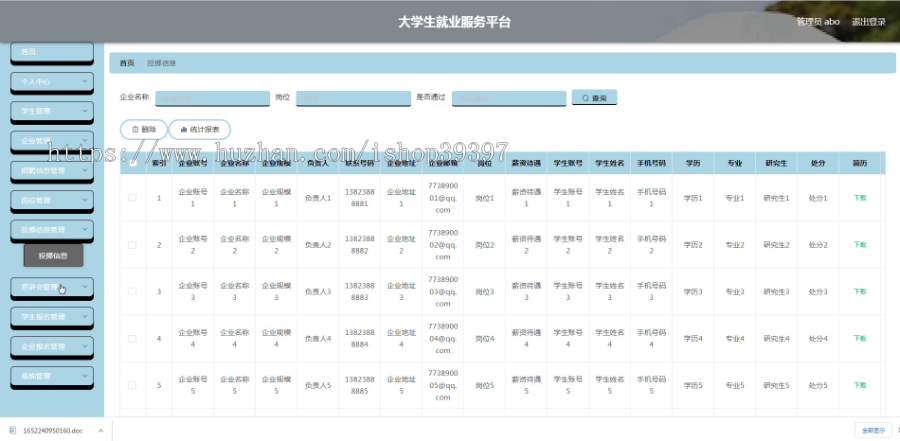Focus the 岗位 search field
900x441 pixels.
(x=354, y=98)
